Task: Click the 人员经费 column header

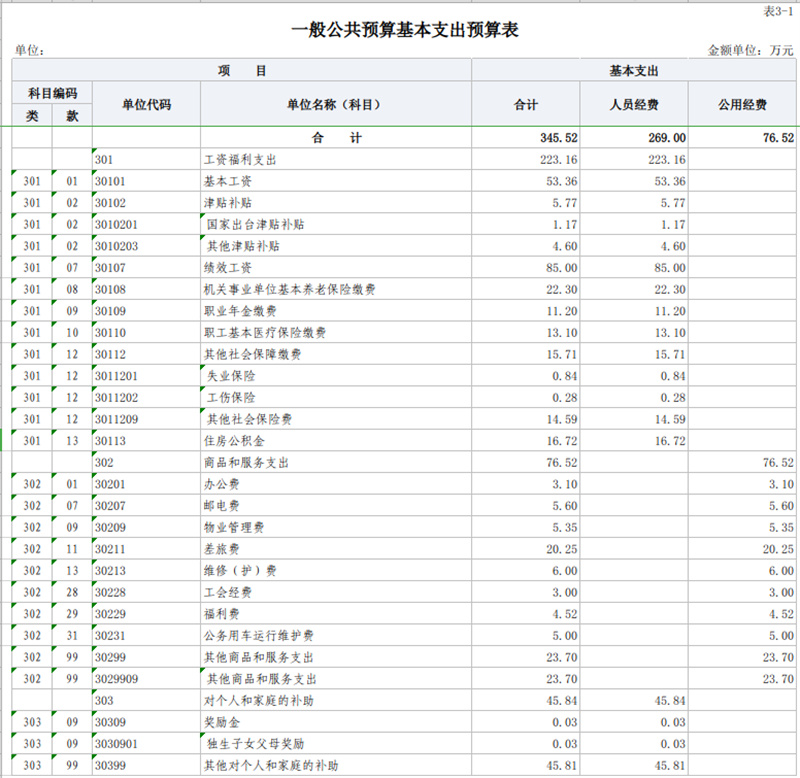Action: click(x=633, y=103)
